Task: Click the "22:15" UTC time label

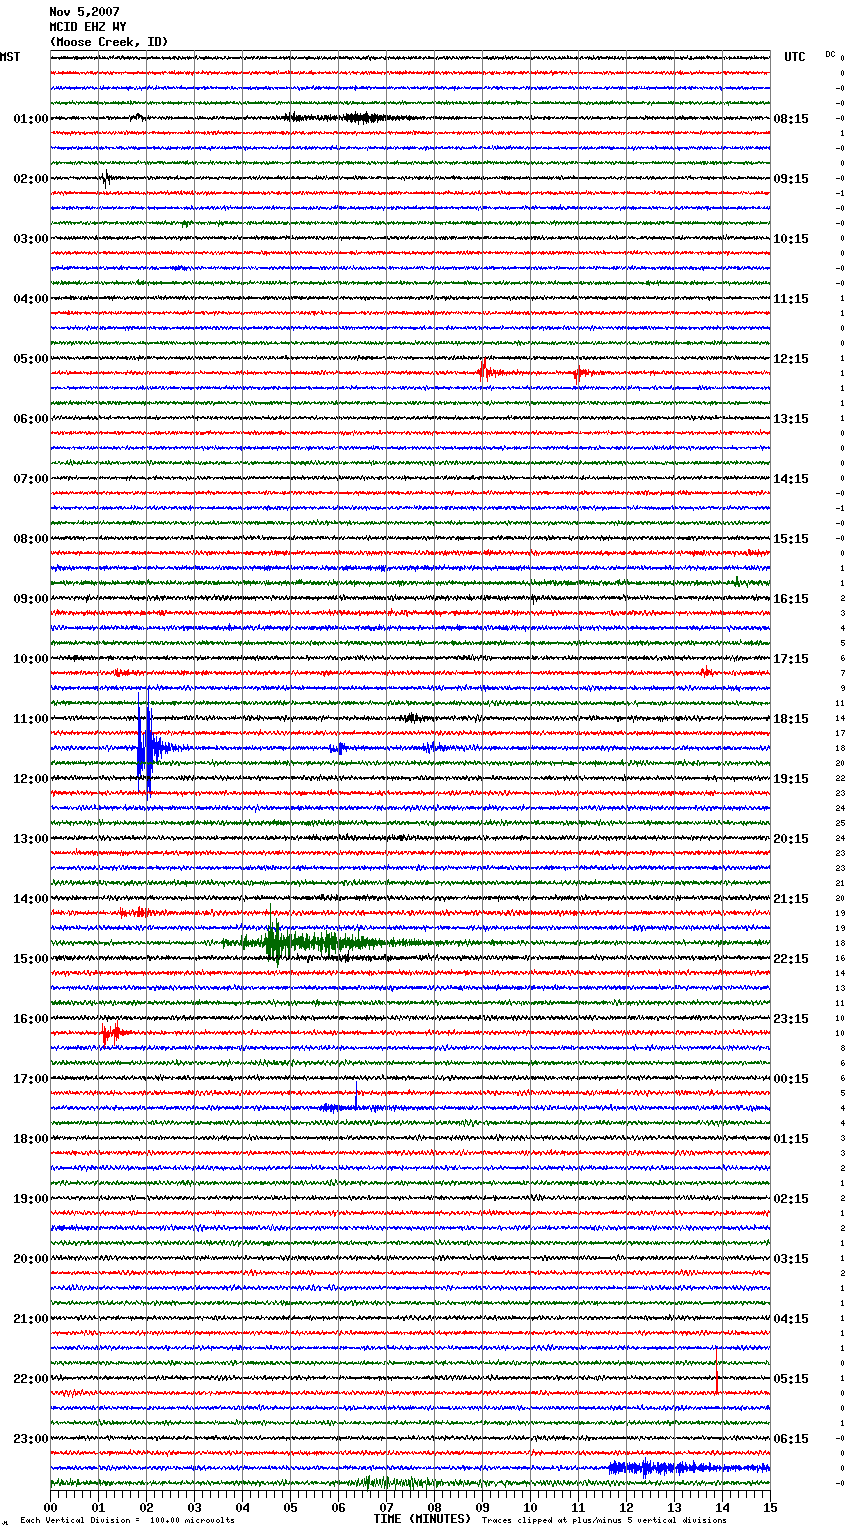Action: pos(791,959)
